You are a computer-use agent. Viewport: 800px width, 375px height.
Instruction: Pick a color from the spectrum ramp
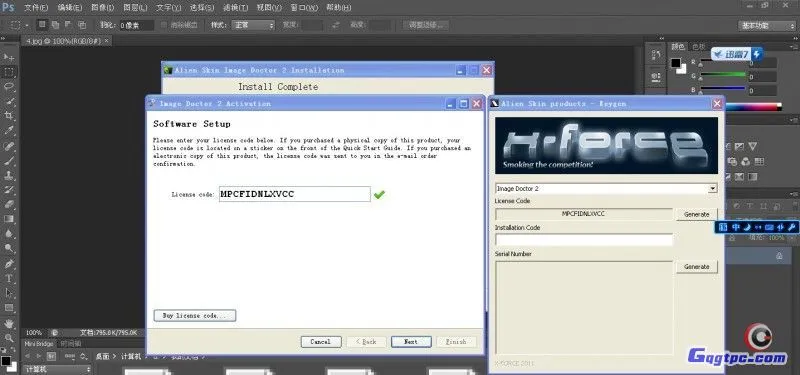753,107
